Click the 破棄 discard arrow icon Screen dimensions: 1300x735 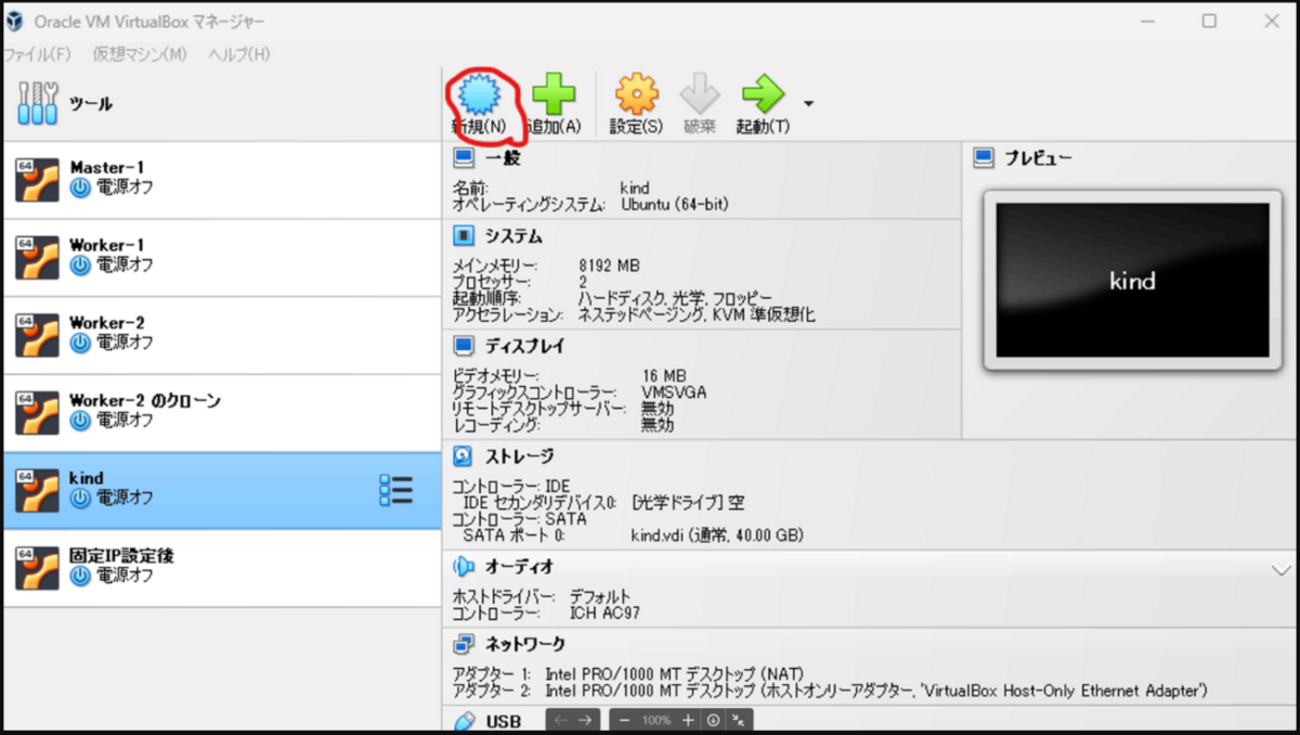pos(700,95)
